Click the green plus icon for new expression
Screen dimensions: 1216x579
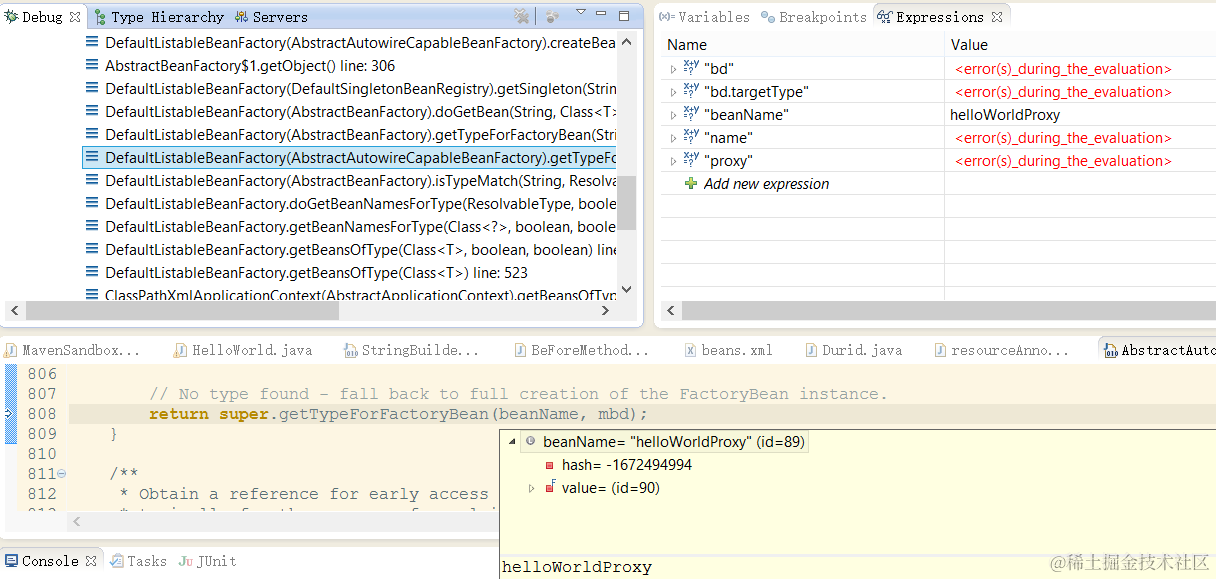click(691, 184)
